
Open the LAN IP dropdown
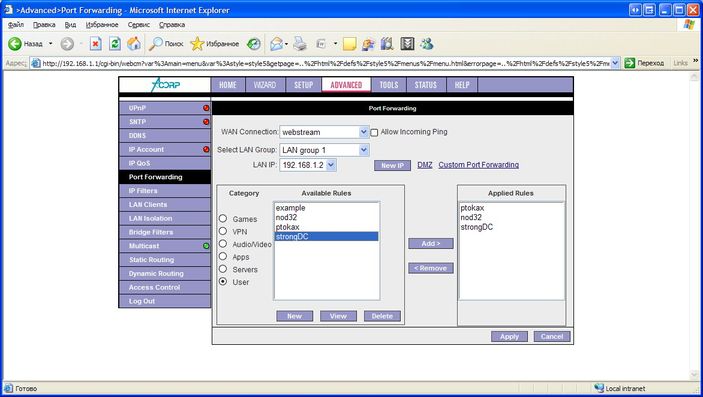(331, 165)
